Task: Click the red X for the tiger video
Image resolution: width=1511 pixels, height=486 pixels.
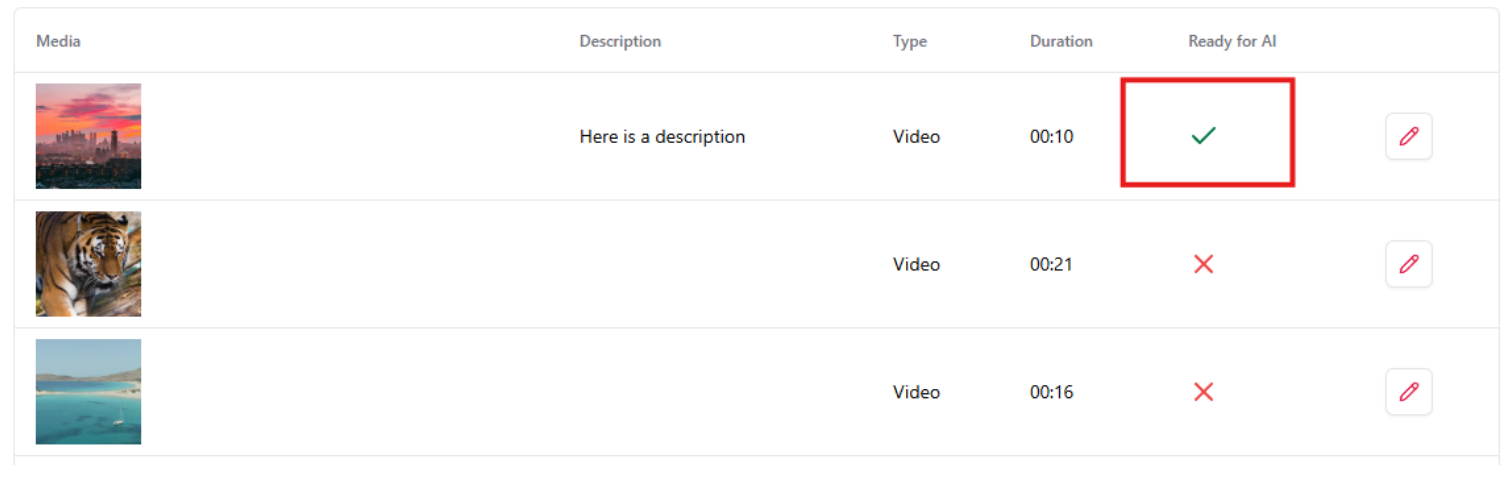Action: [1204, 264]
